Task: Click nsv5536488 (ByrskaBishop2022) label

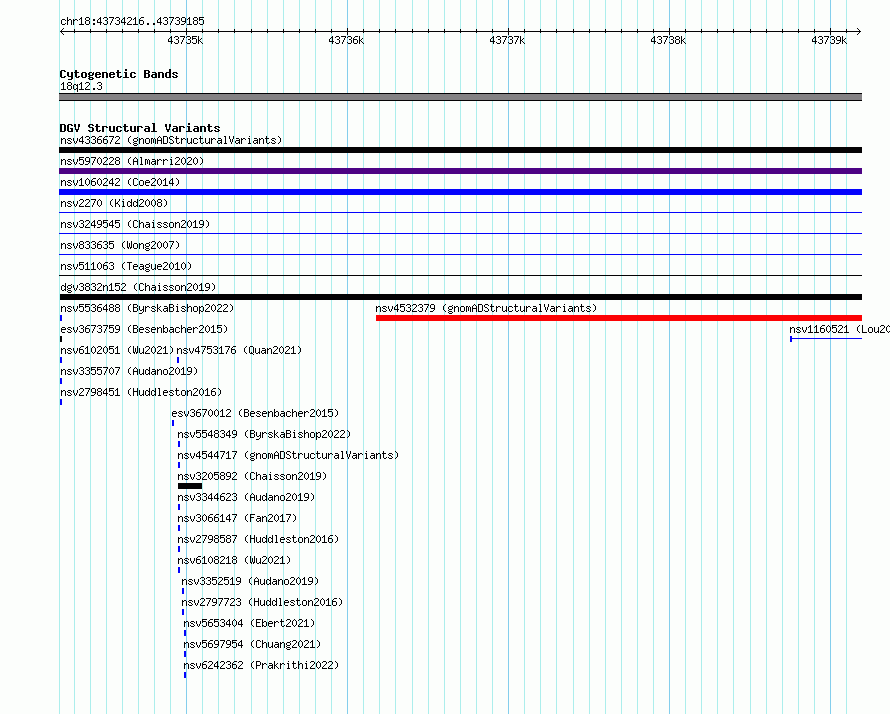Action: [147, 308]
